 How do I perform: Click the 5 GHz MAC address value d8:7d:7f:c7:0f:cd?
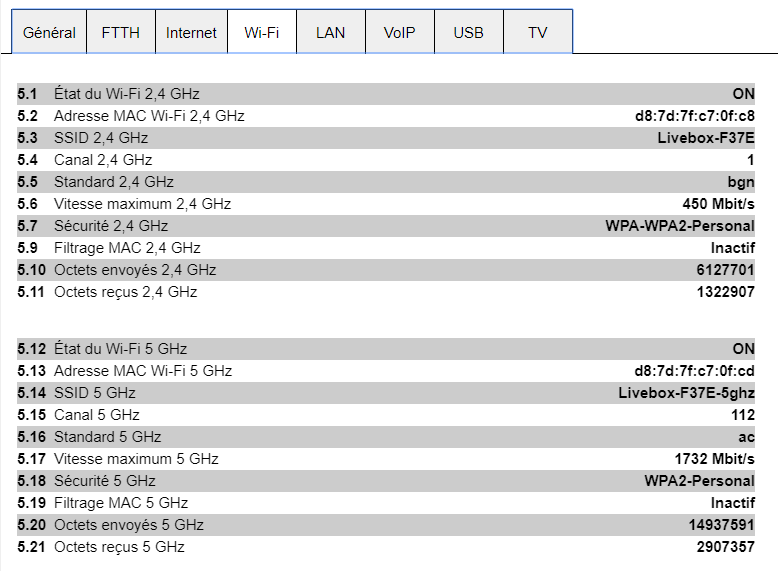tap(687, 371)
